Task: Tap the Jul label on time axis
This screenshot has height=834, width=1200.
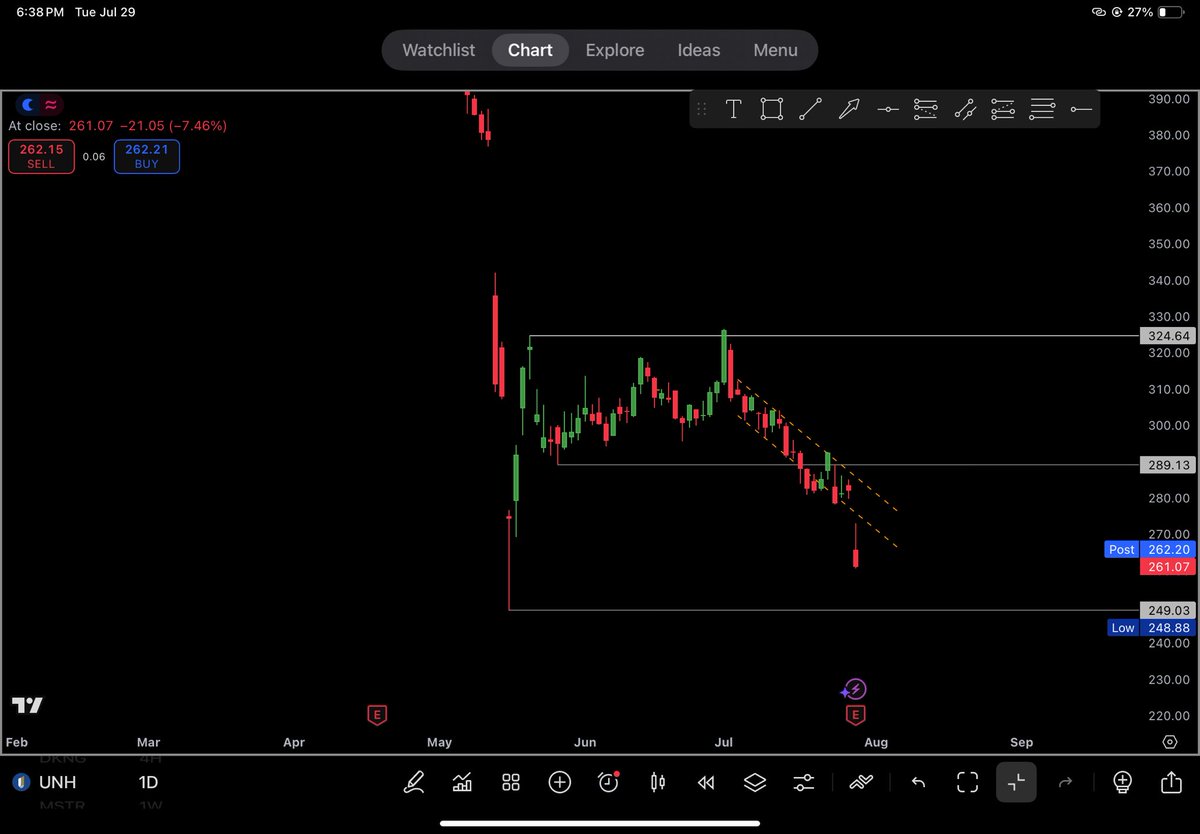Action: coord(724,742)
